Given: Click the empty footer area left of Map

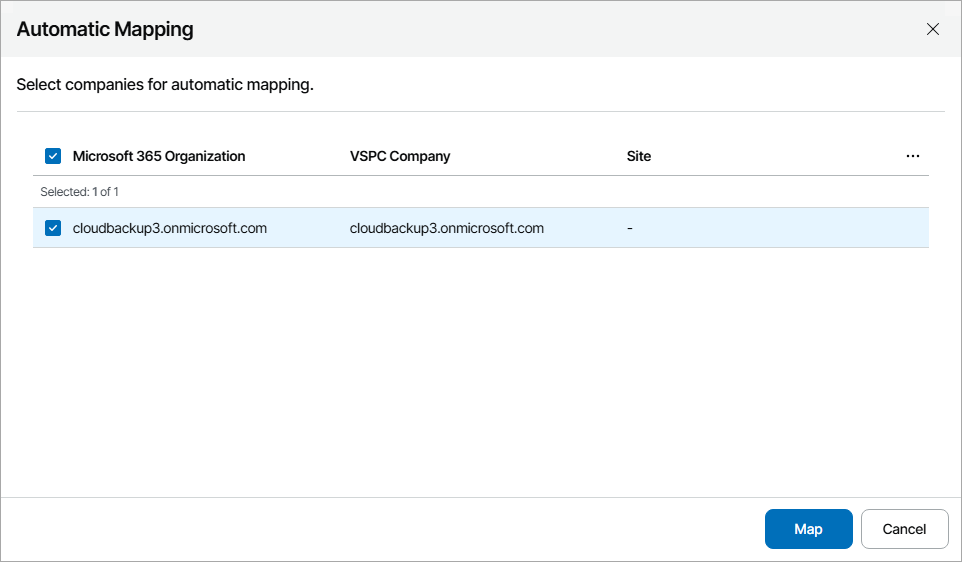Looking at the screenshot, I should pyautogui.click(x=380, y=529).
